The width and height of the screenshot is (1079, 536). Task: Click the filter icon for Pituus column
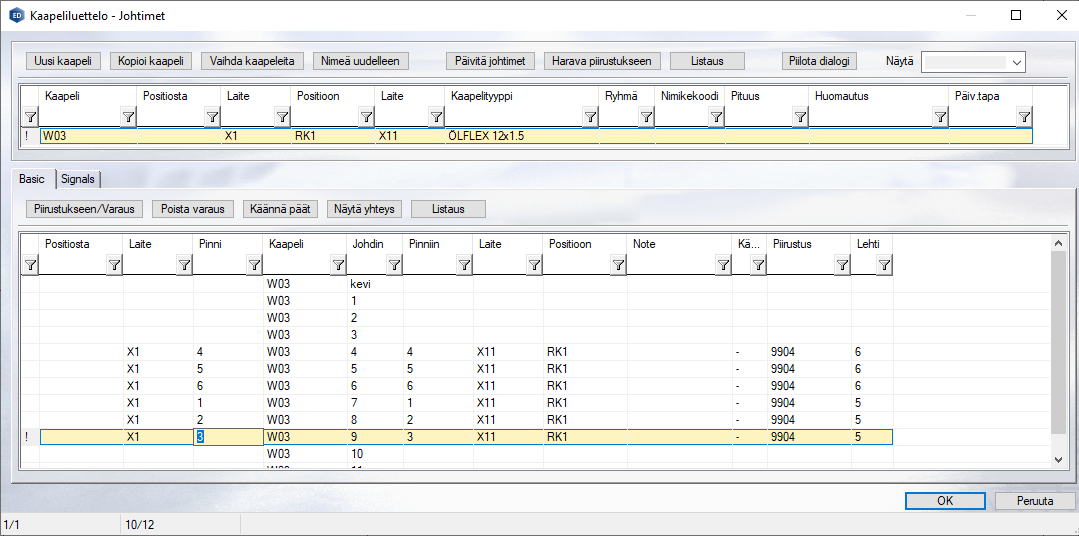[x=800, y=118]
